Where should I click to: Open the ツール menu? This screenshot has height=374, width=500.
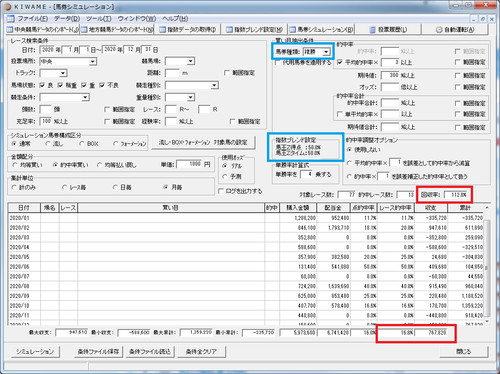(x=99, y=18)
